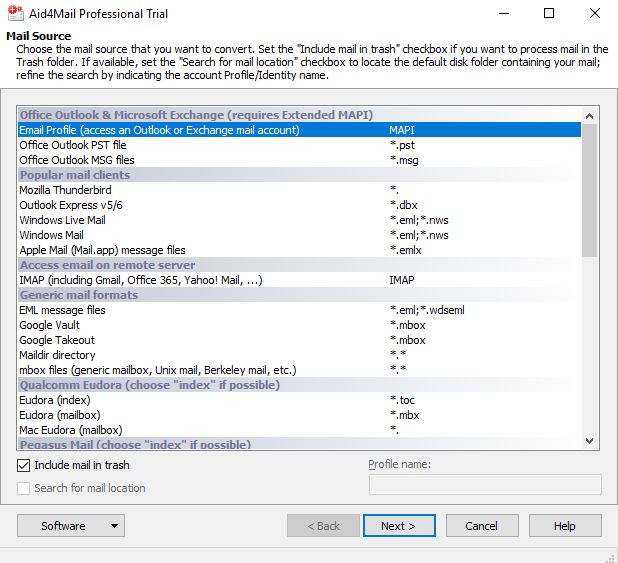Viewport: 618px width, 563px height.
Task: Open the Software dropdown button
Action: pyautogui.click(x=71, y=526)
